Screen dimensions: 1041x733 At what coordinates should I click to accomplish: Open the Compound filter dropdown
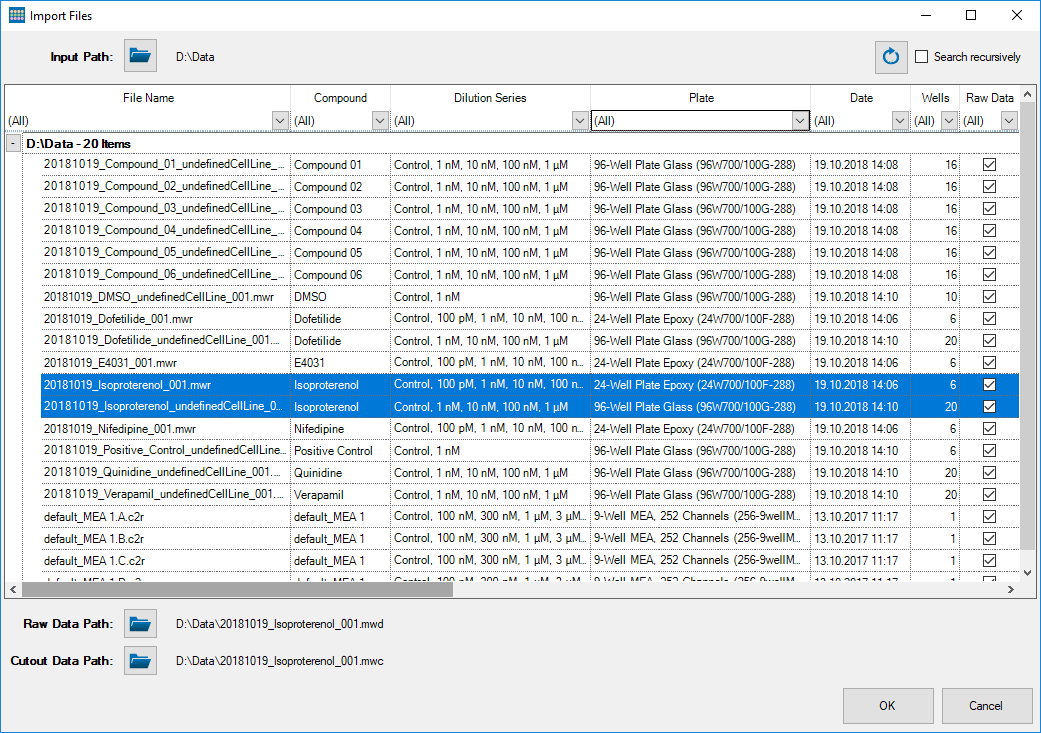click(x=379, y=120)
